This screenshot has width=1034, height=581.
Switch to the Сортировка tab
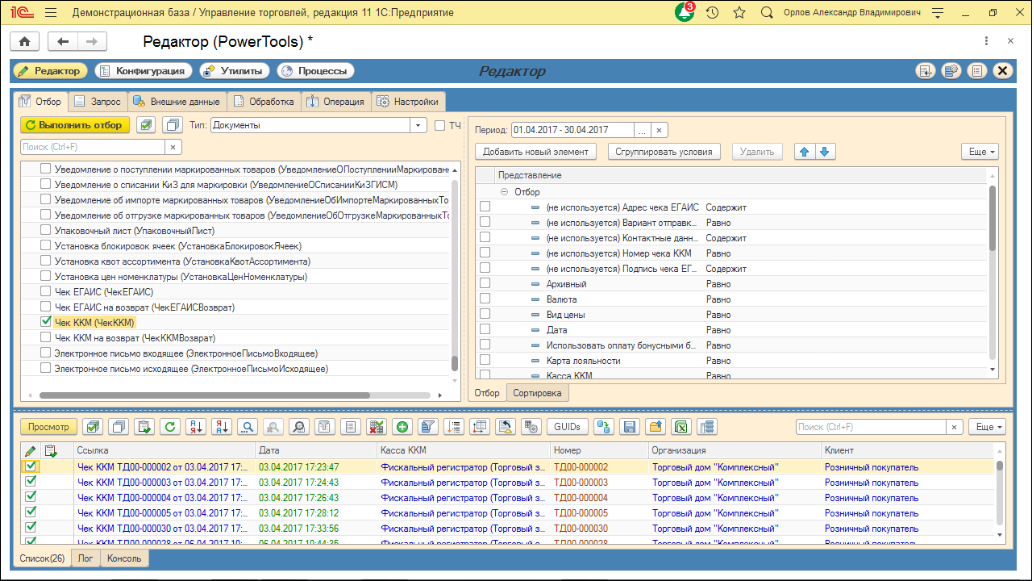click(x=539, y=393)
